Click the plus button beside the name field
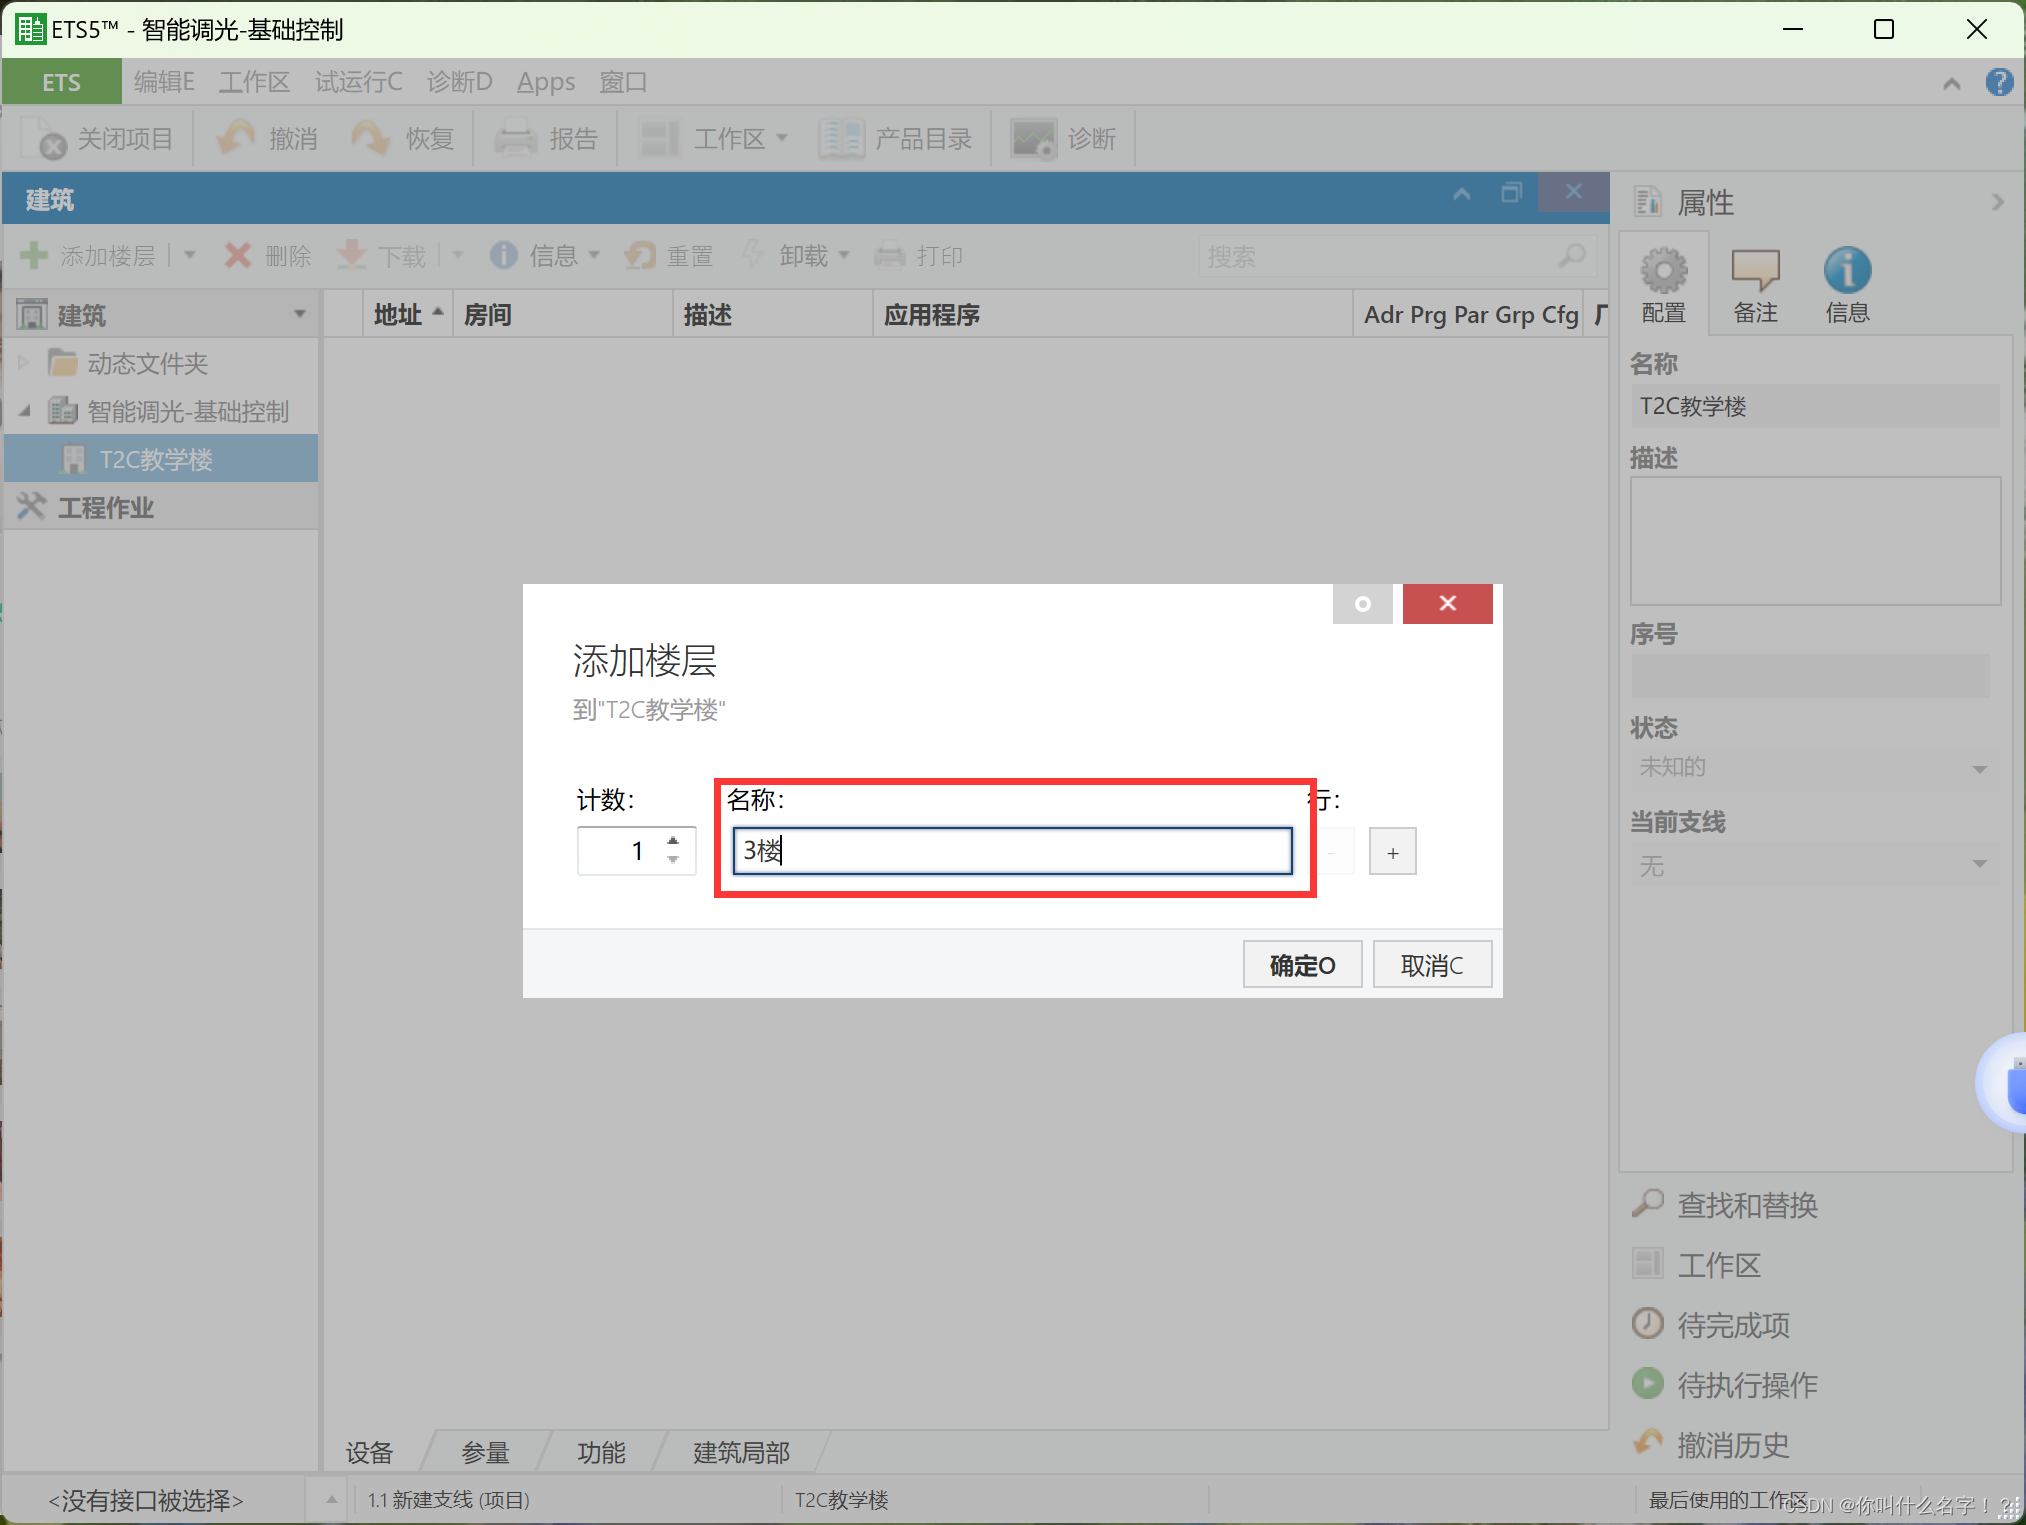 [x=1392, y=852]
